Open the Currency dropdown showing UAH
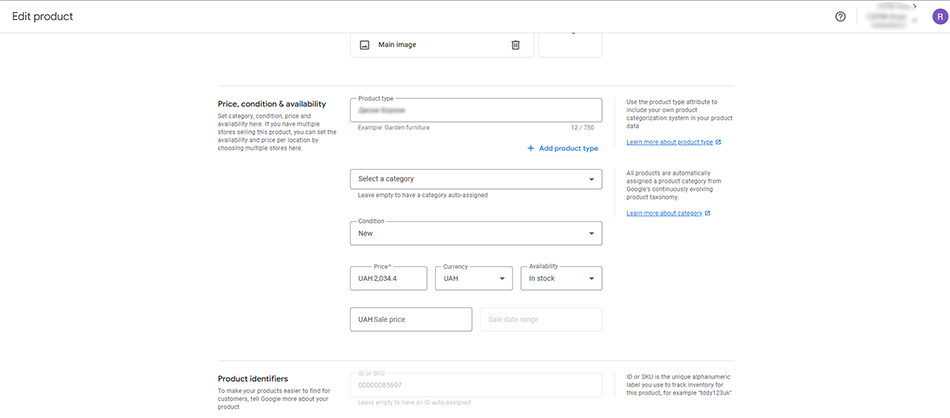The width and height of the screenshot is (950, 418). tap(474, 279)
